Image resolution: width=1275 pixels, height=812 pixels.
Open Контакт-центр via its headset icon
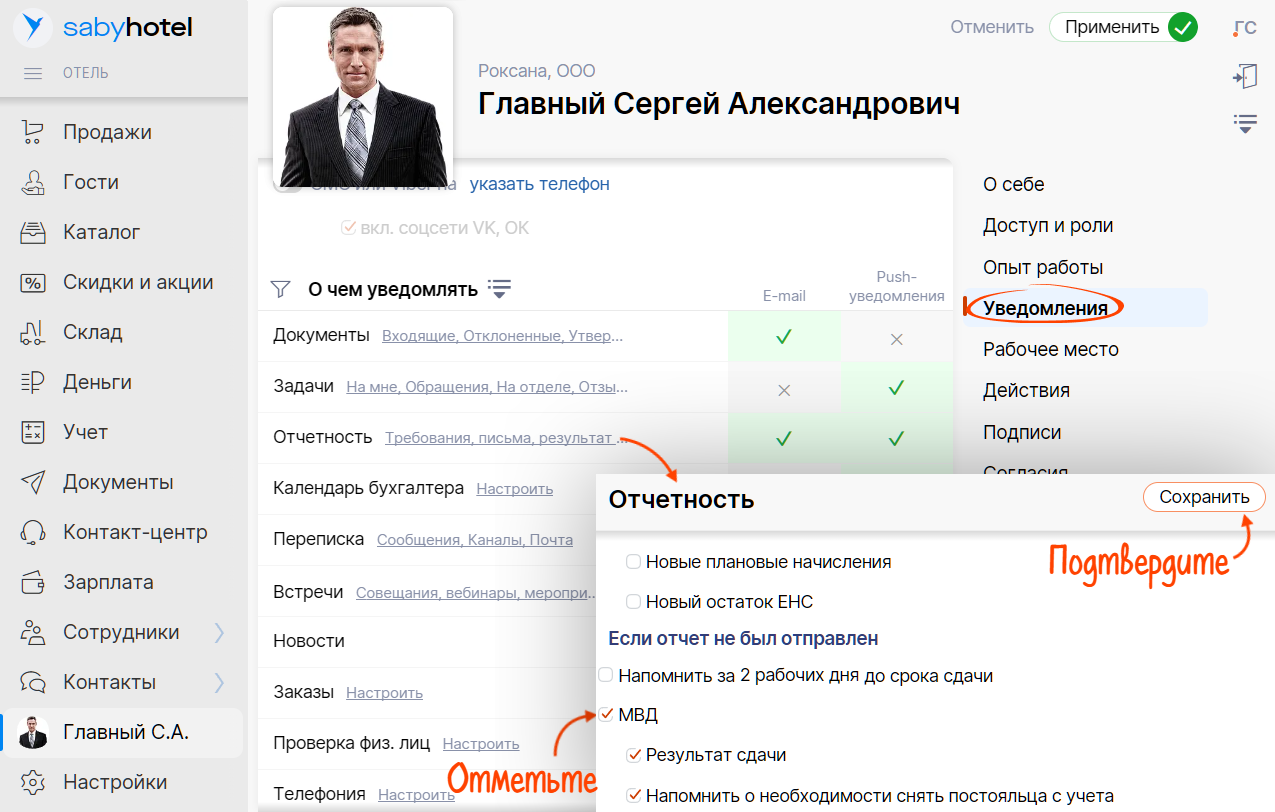point(32,532)
